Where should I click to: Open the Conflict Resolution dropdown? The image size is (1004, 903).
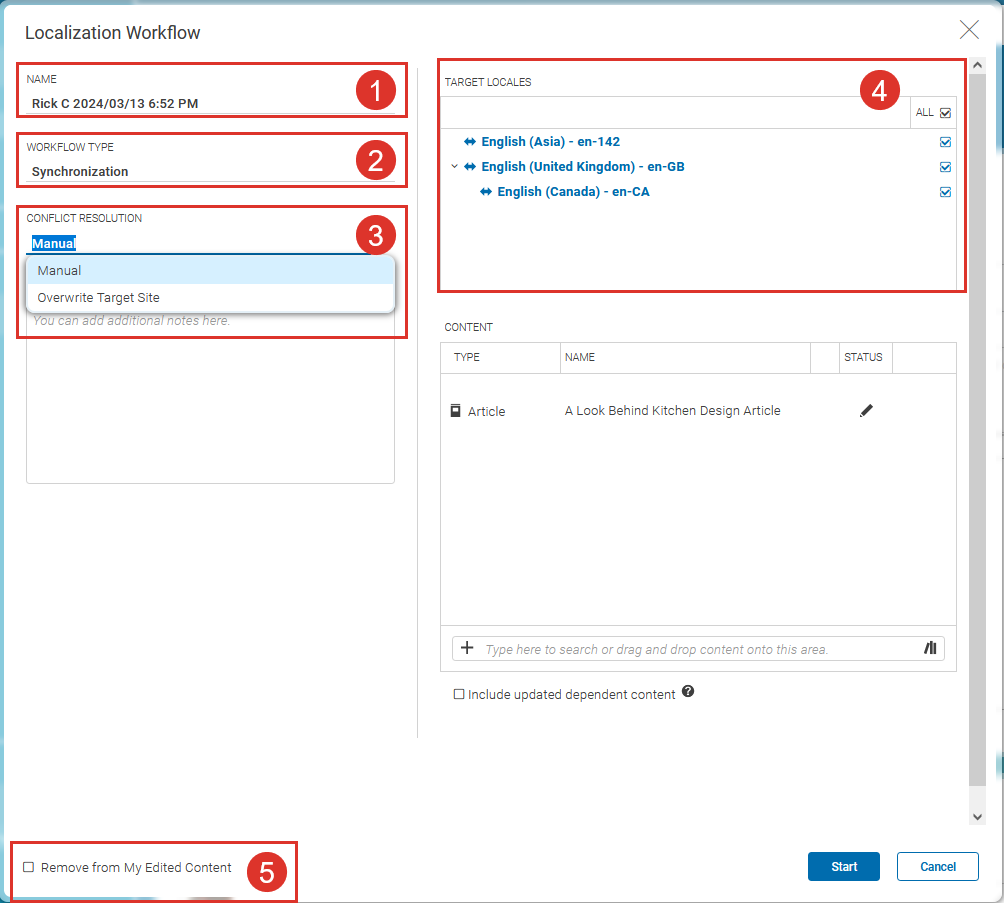[x=54, y=242]
